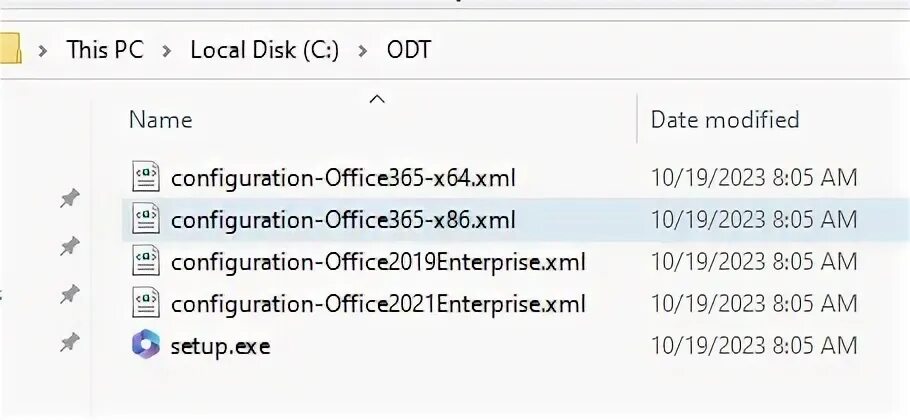This screenshot has height=420, width=910.
Task: Click the last pin icon in the sidebar
Action: pos(69,343)
